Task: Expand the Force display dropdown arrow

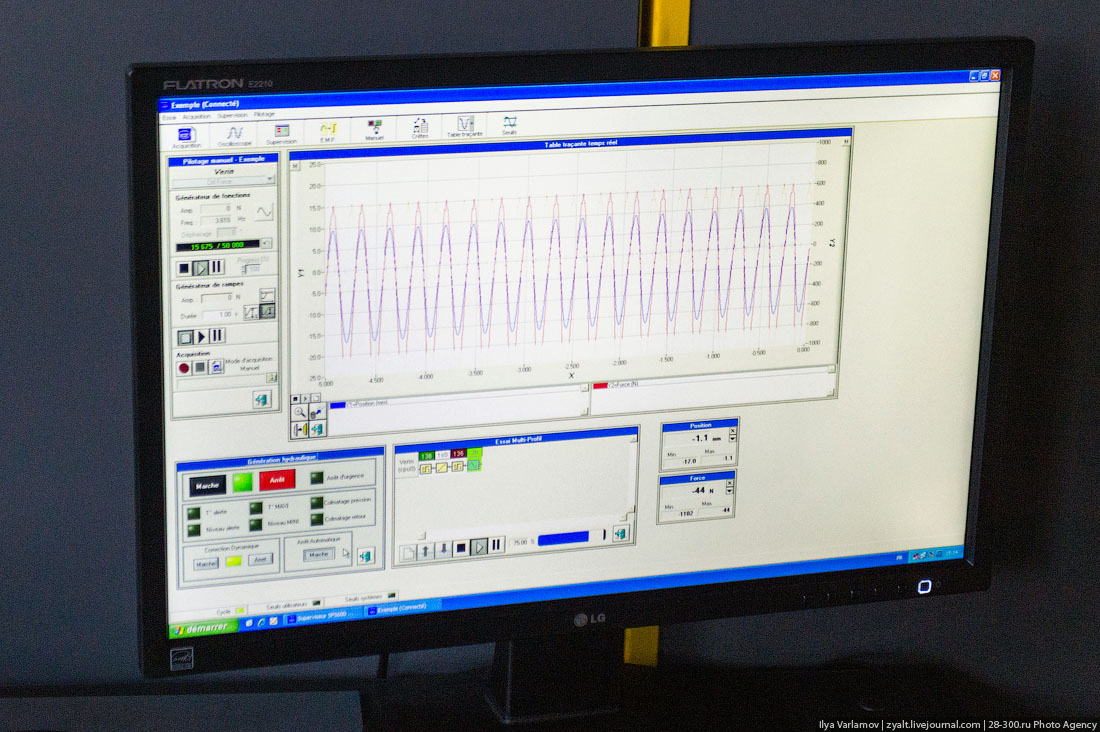Action: [x=730, y=491]
